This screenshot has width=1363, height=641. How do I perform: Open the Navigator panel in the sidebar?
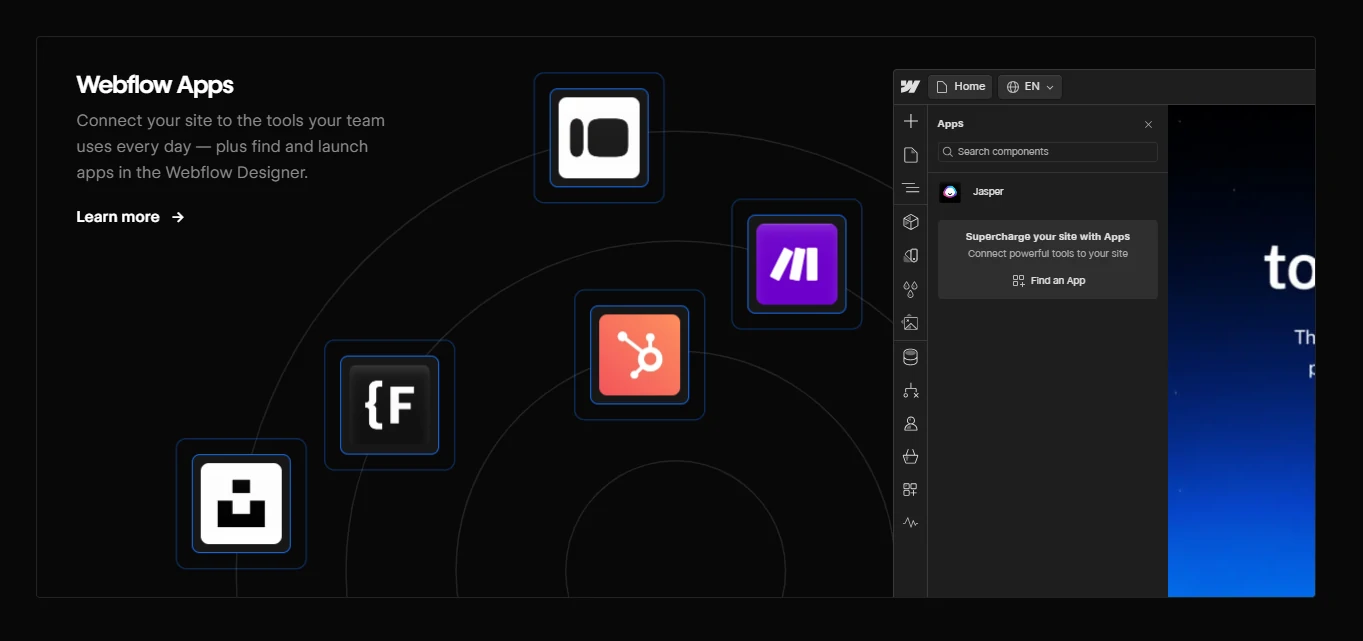click(x=910, y=188)
